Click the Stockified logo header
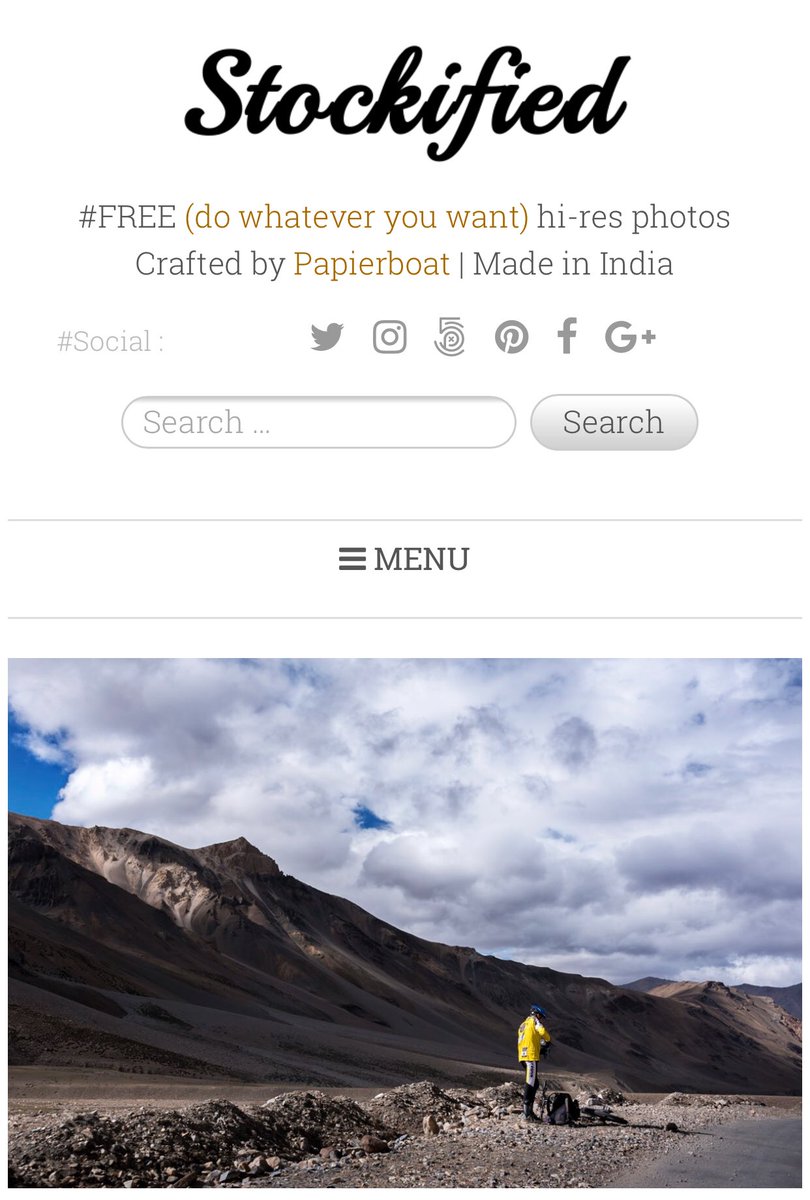This screenshot has height=1200, width=810. click(407, 102)
